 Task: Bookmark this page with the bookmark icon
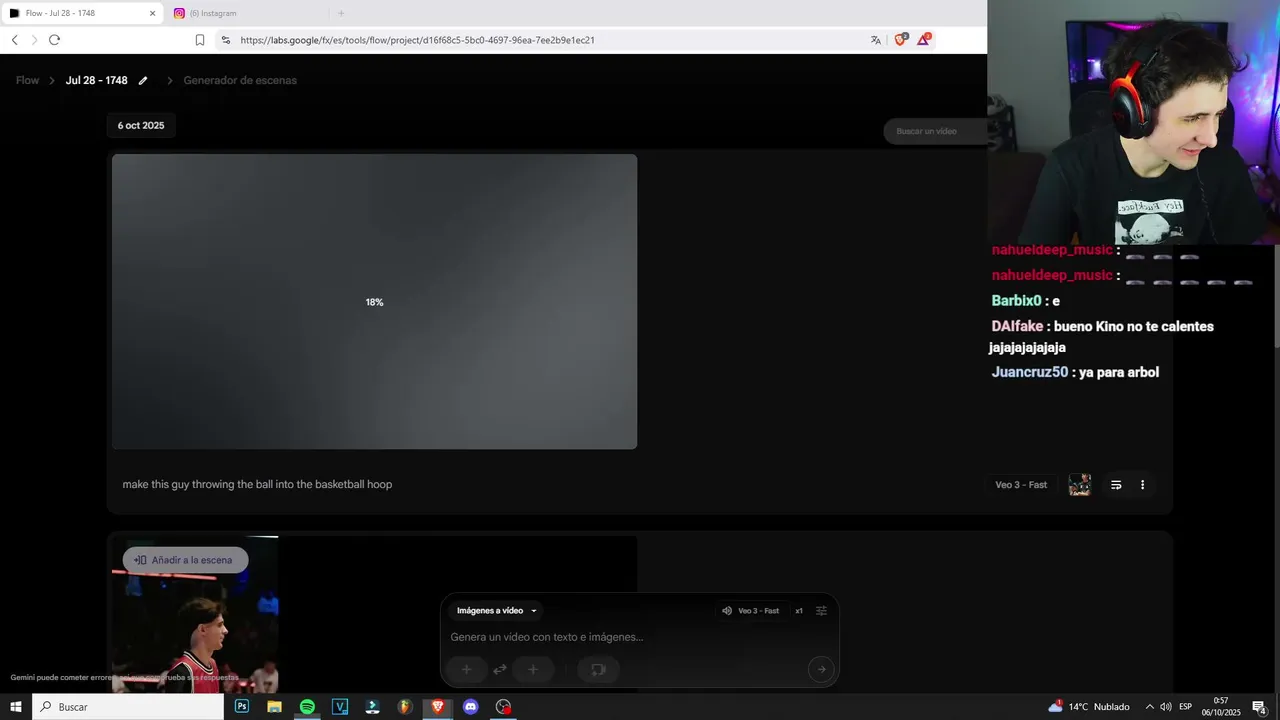pos(200,40)
